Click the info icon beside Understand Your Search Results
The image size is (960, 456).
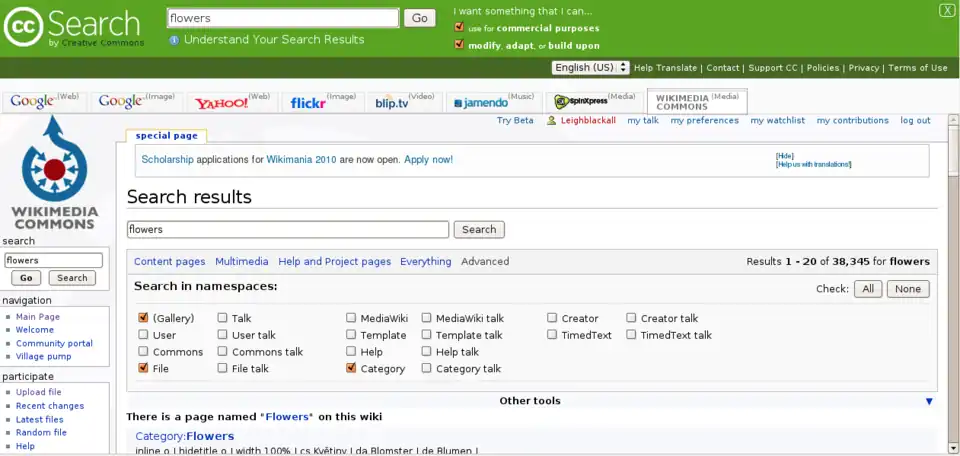[174, 40]
